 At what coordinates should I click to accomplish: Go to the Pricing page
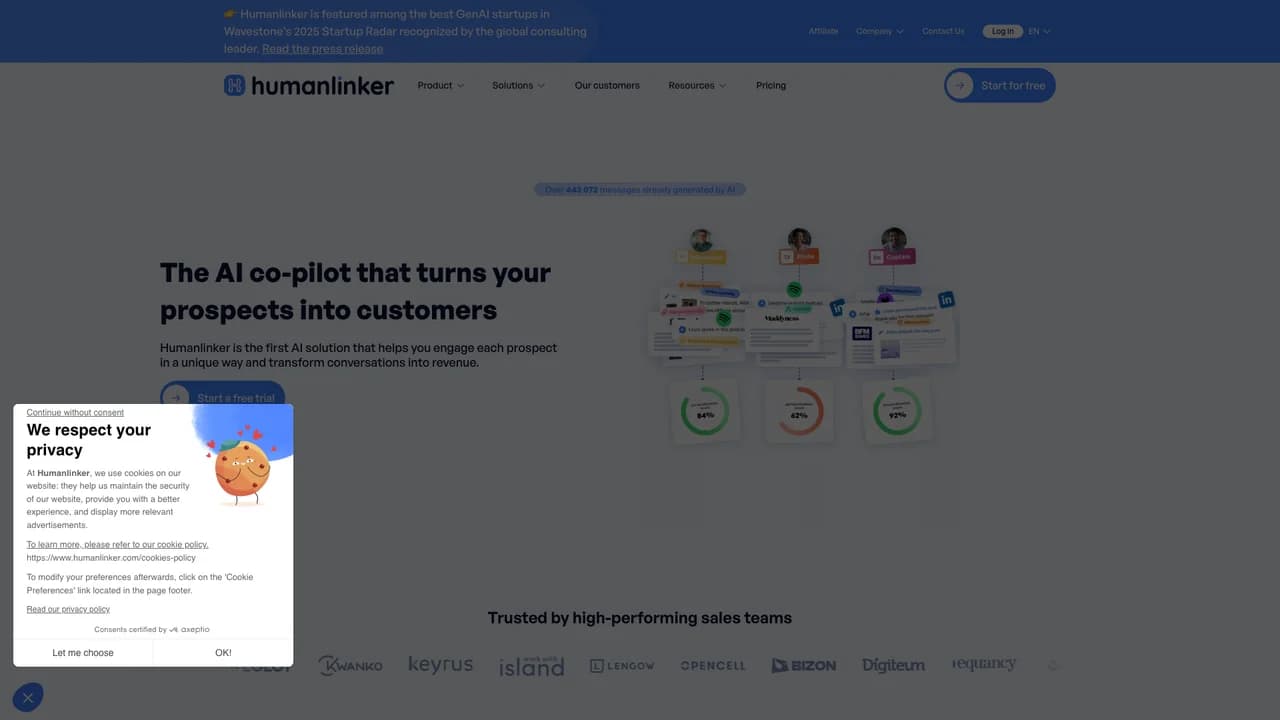point(771,86)
